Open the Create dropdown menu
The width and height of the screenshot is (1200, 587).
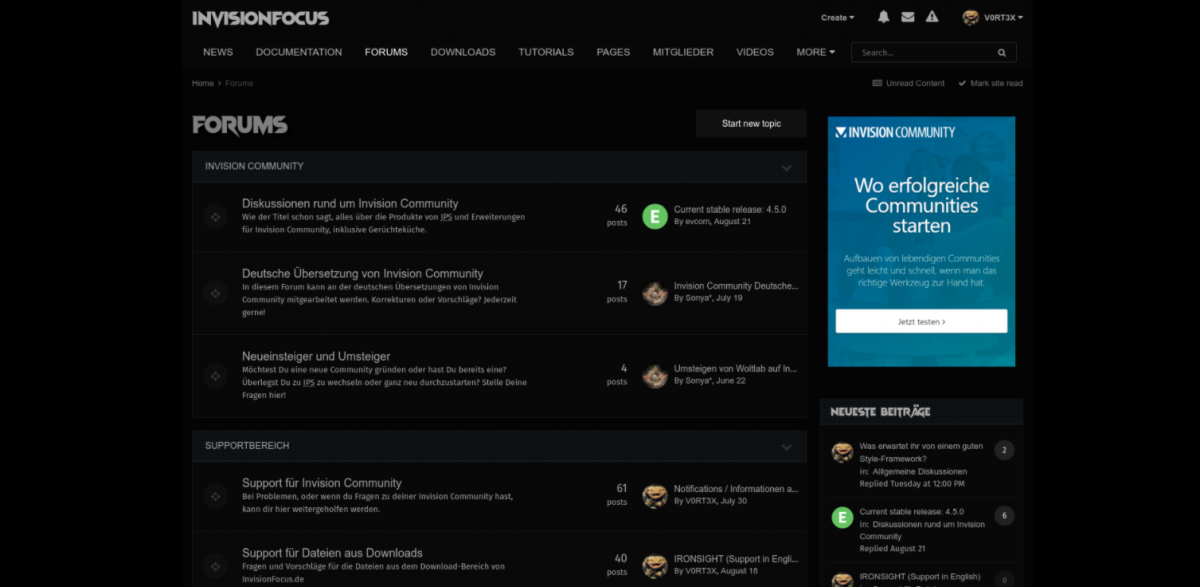837,17
